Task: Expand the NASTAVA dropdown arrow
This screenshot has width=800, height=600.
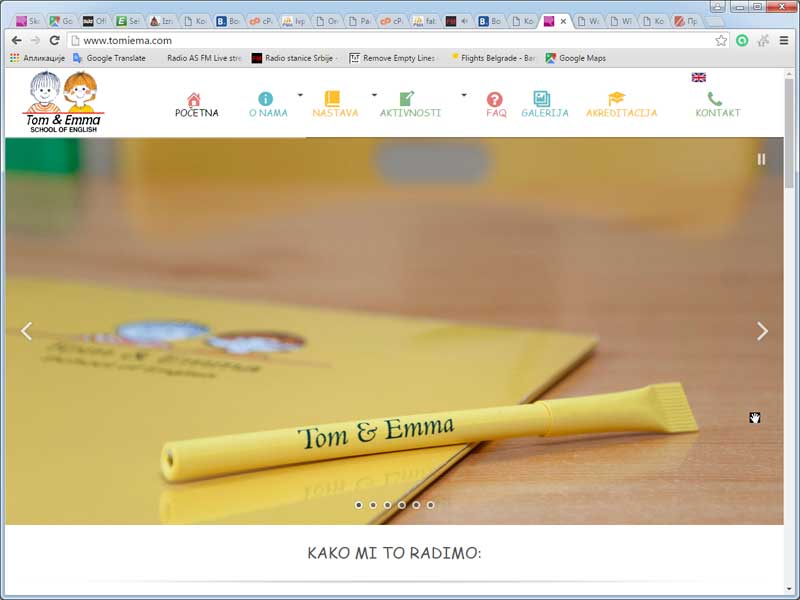Action: coord(374,95)
